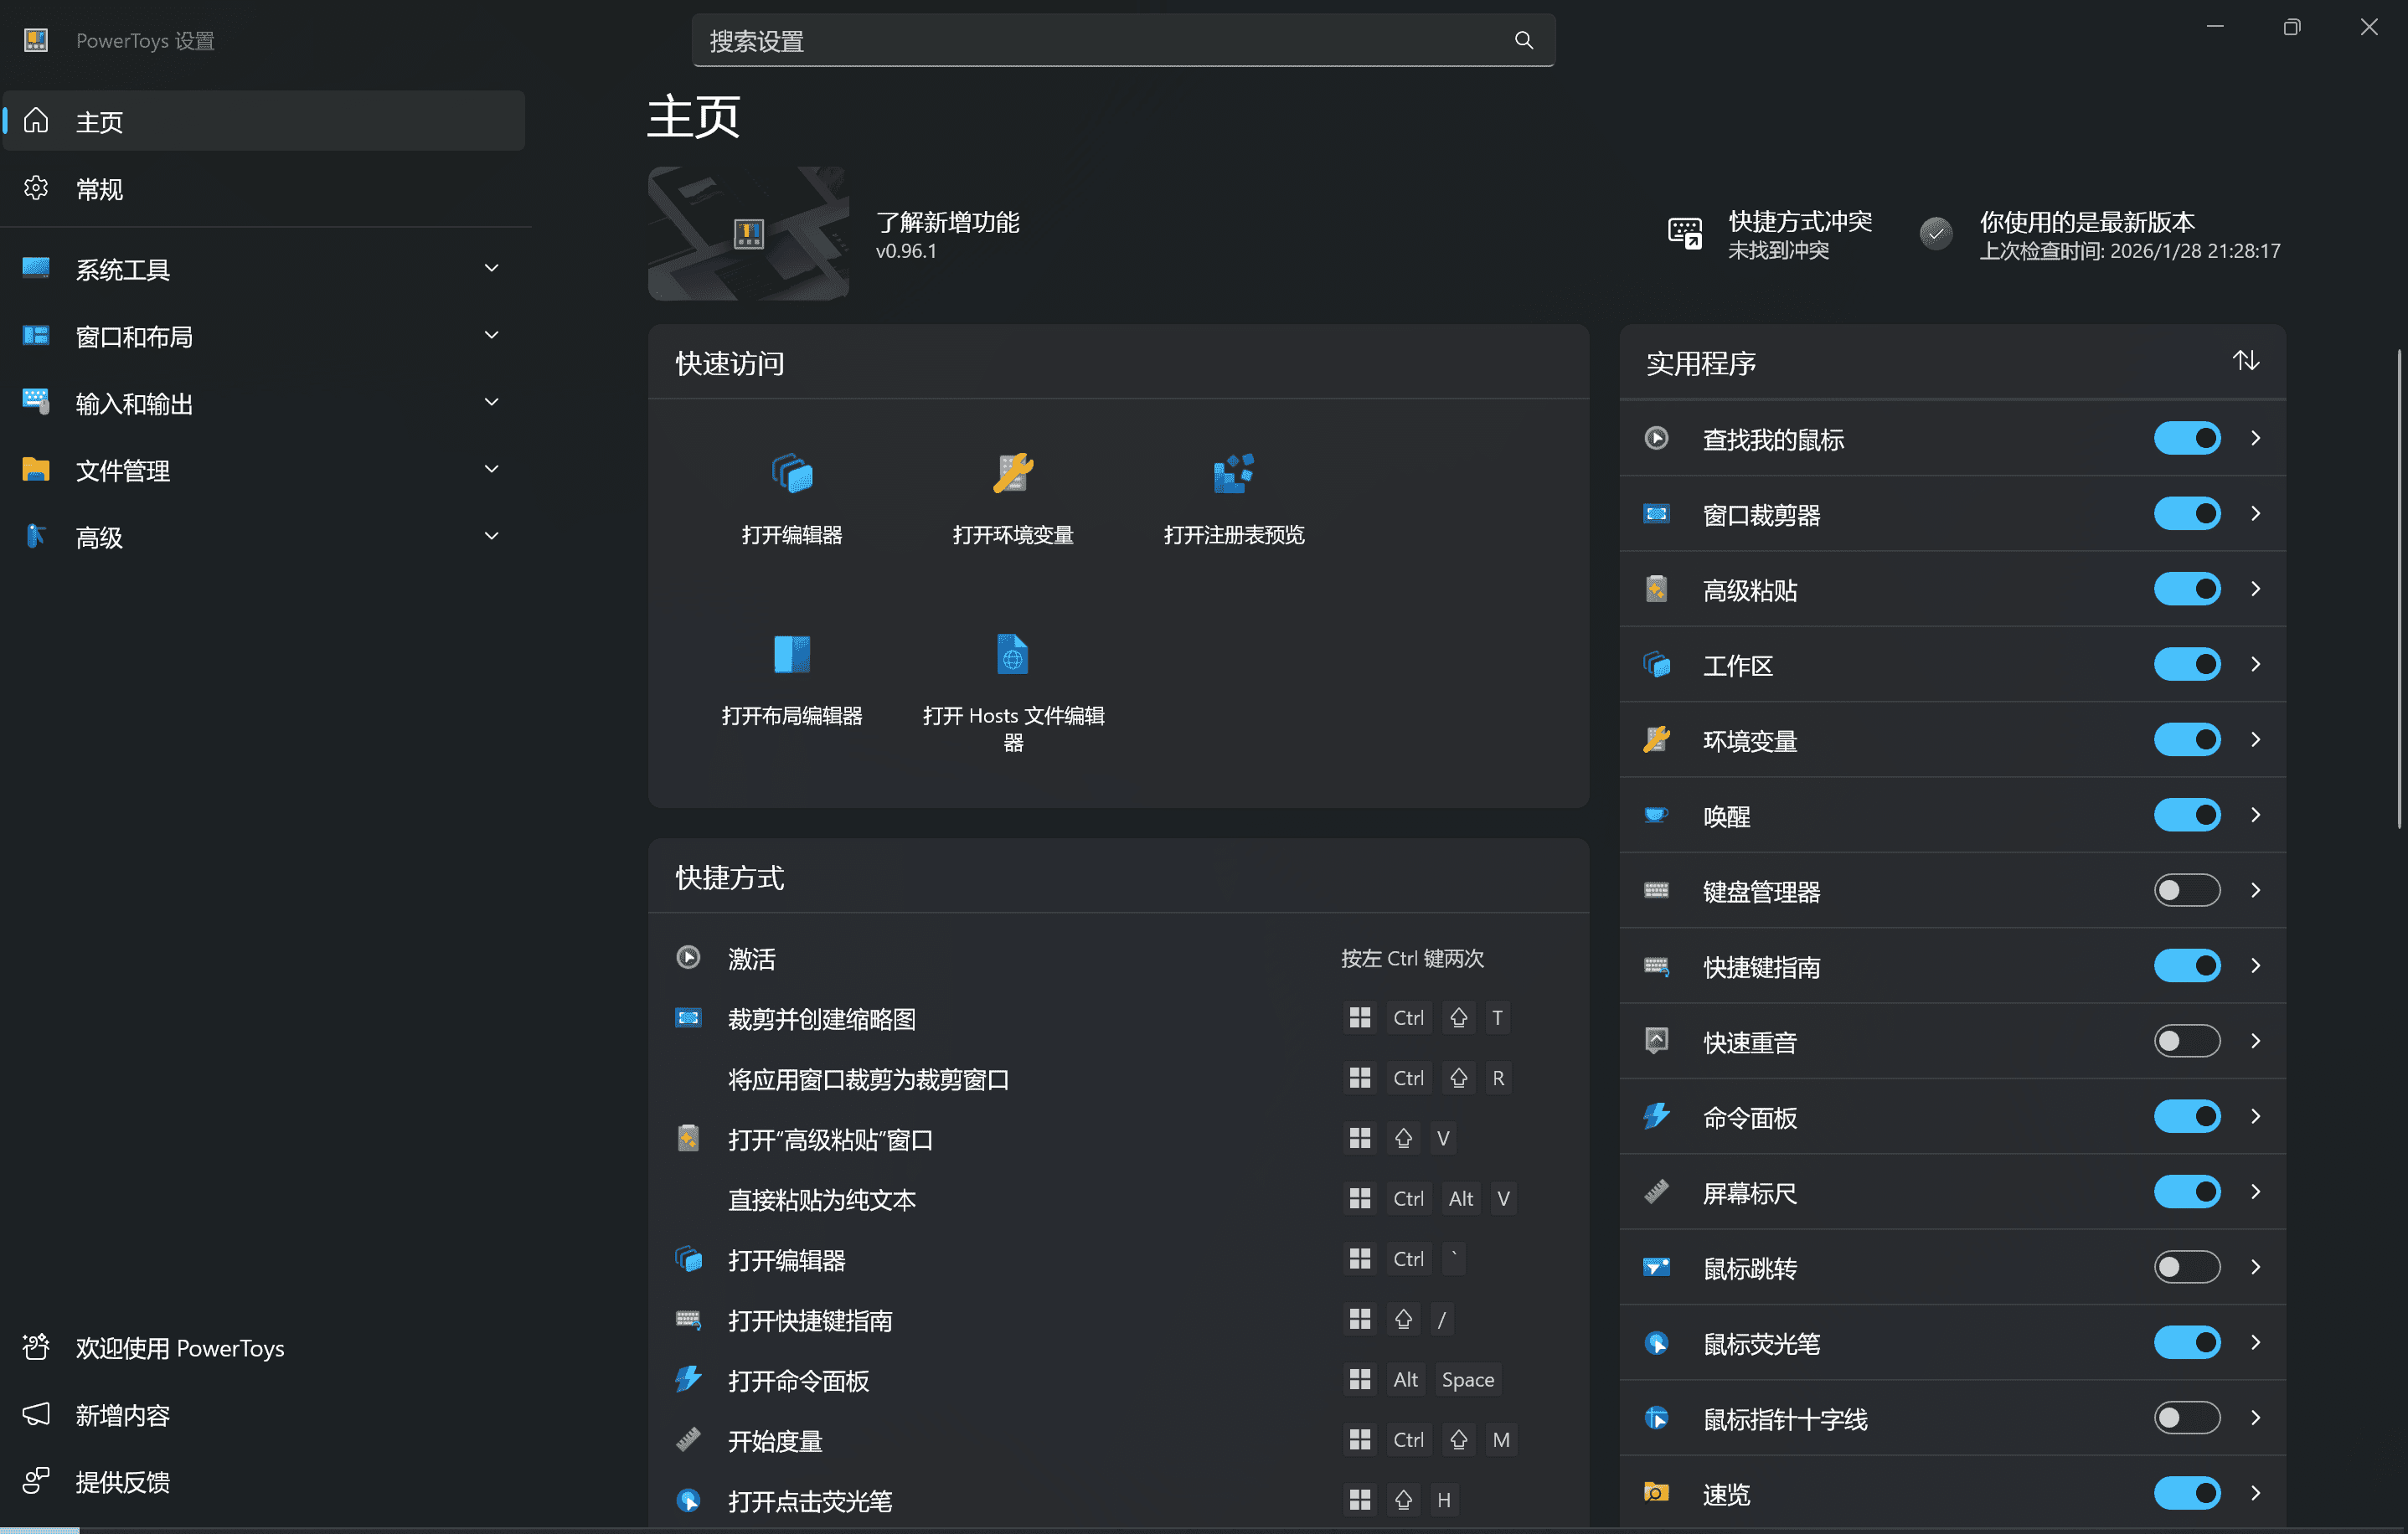Enable the 鼠标跳转 toggle

pyautogui.click(x=2187, y=1267)
